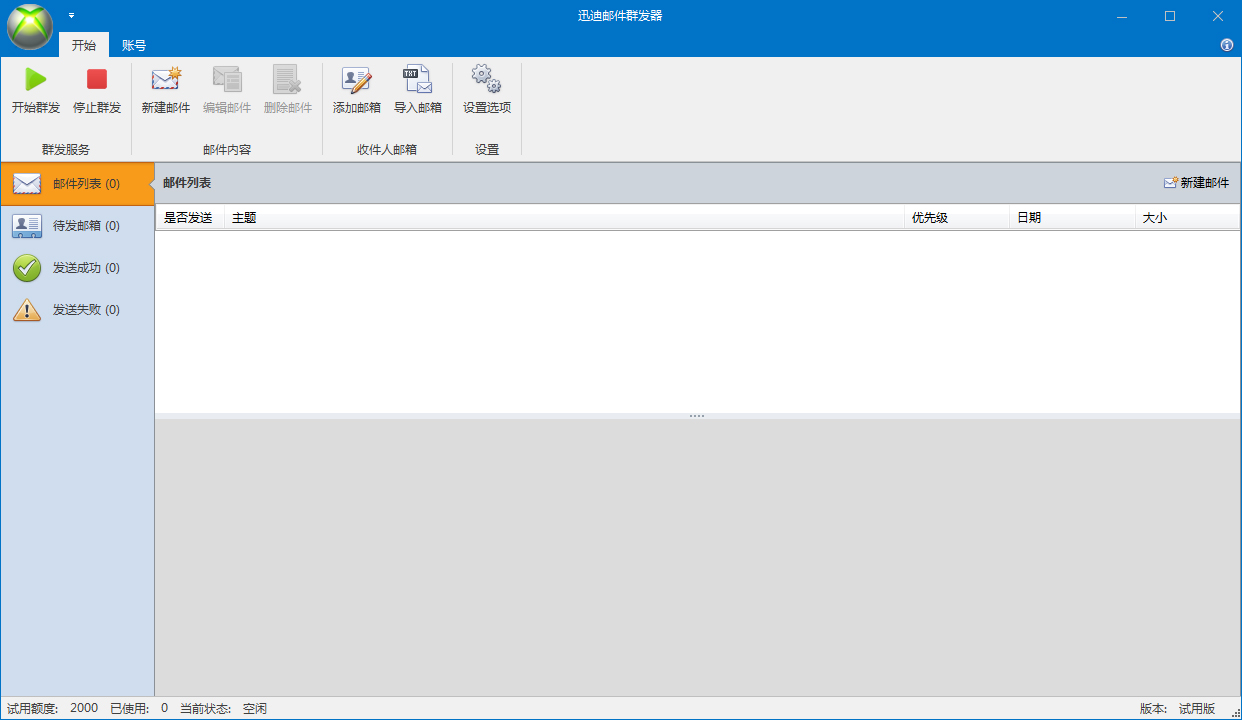Click the info icon in title bar
1242x720 pixels.
pos(1226,45)
